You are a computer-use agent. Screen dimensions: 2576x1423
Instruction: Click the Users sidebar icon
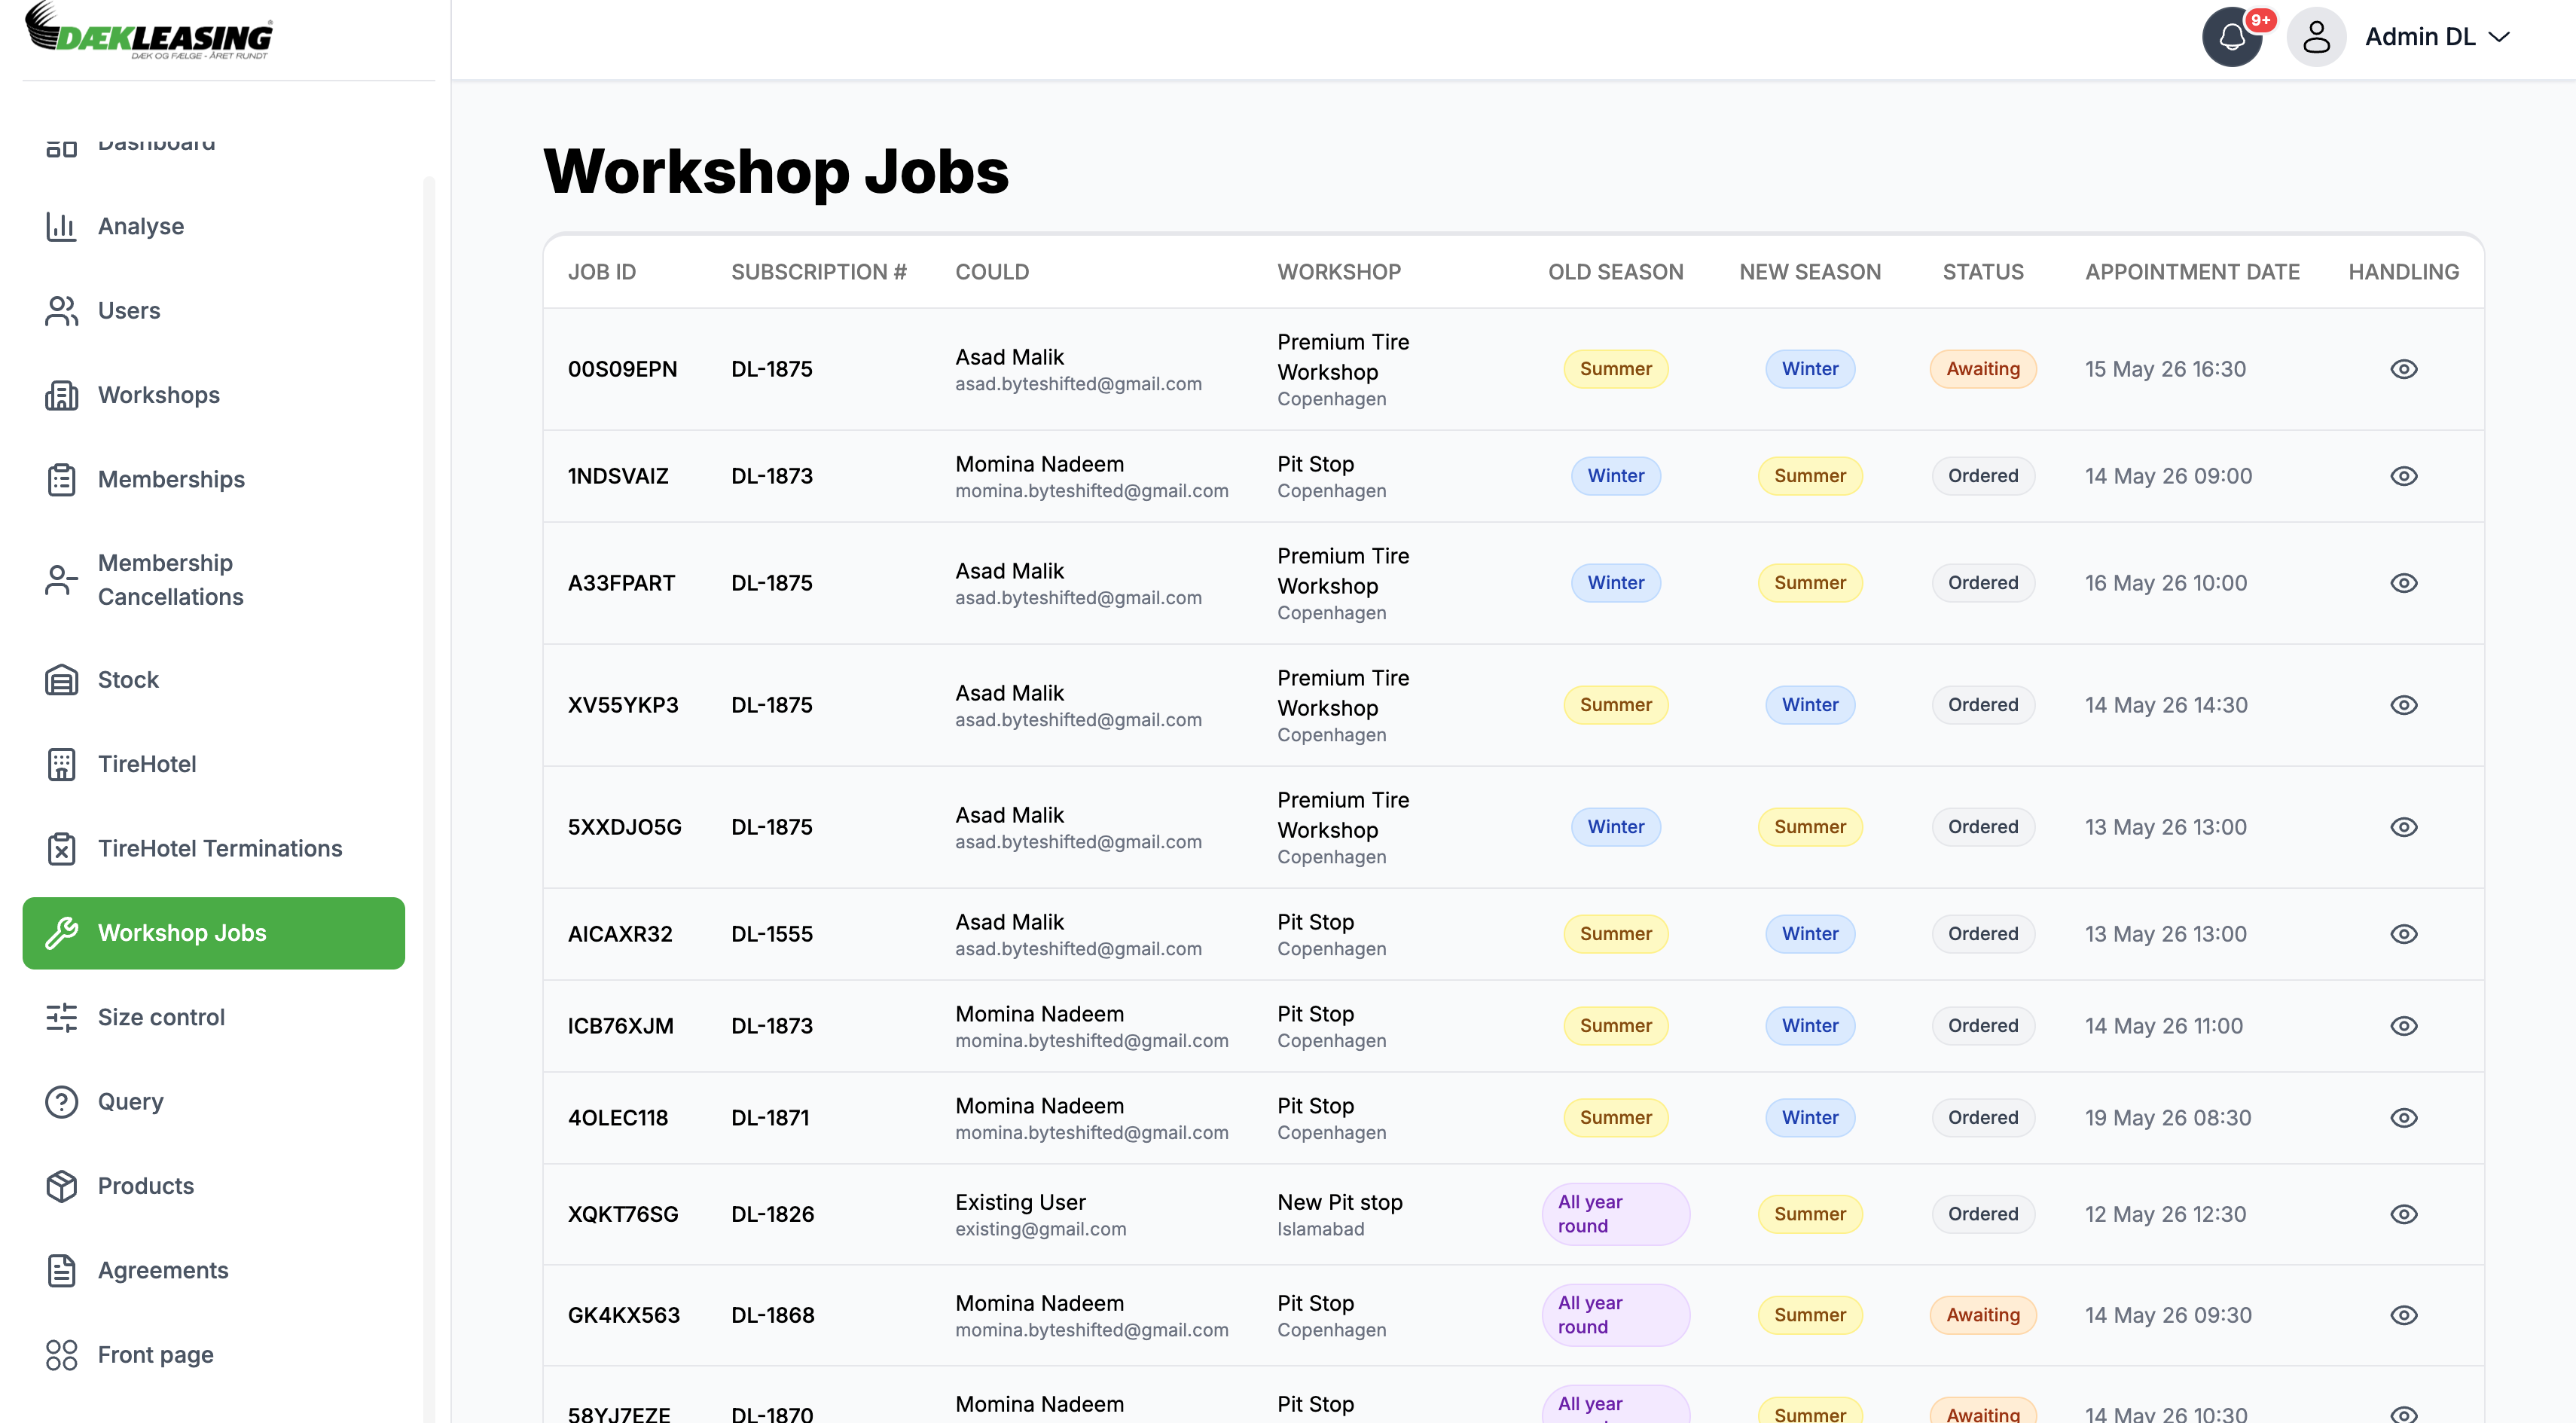point(61,311)
